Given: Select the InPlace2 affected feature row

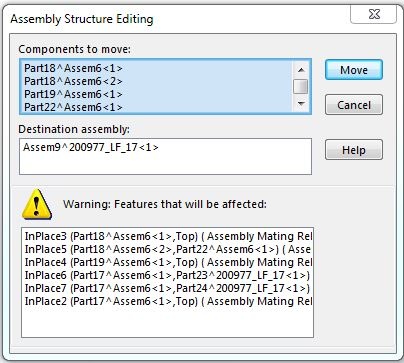Looking at the screenshot, I should tap(167, 301).
